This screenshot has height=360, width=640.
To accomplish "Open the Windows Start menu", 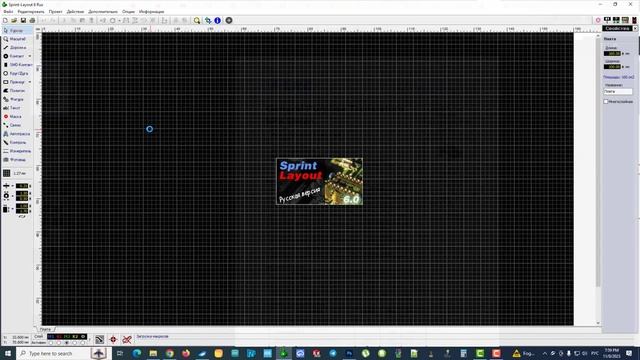I will coord(8,353).
